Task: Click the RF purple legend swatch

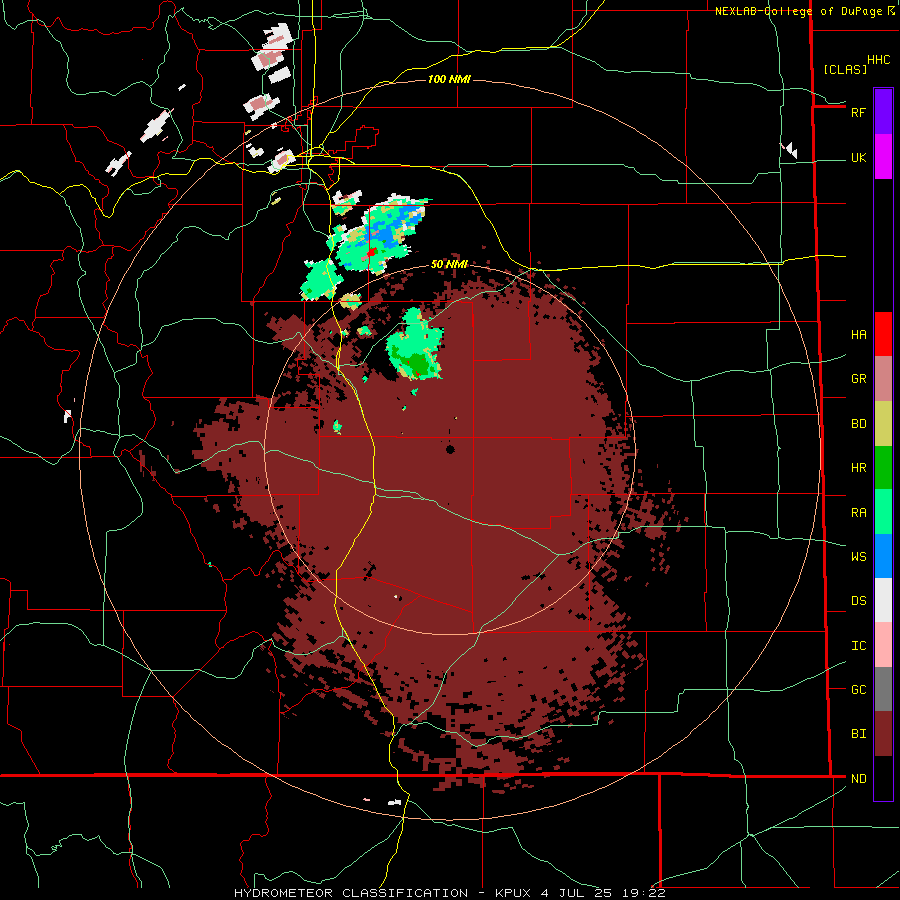Action: (883, 111)
